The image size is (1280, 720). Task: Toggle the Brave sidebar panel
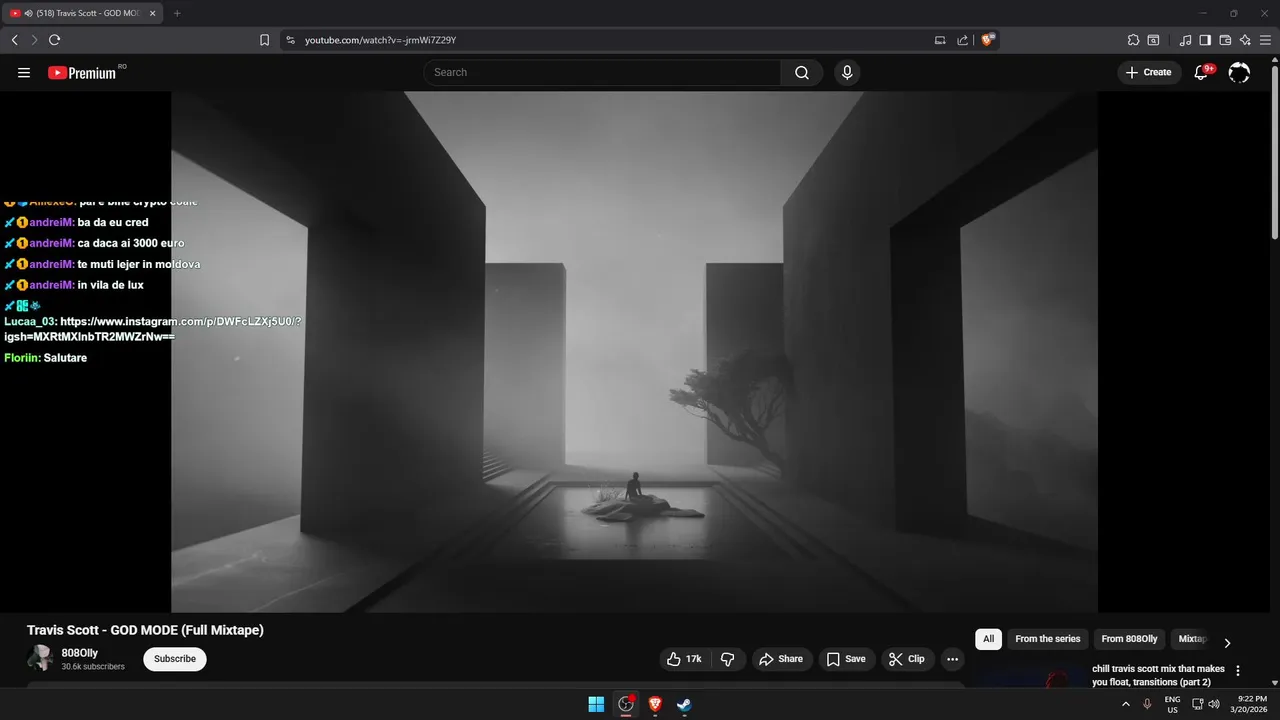1205,40
